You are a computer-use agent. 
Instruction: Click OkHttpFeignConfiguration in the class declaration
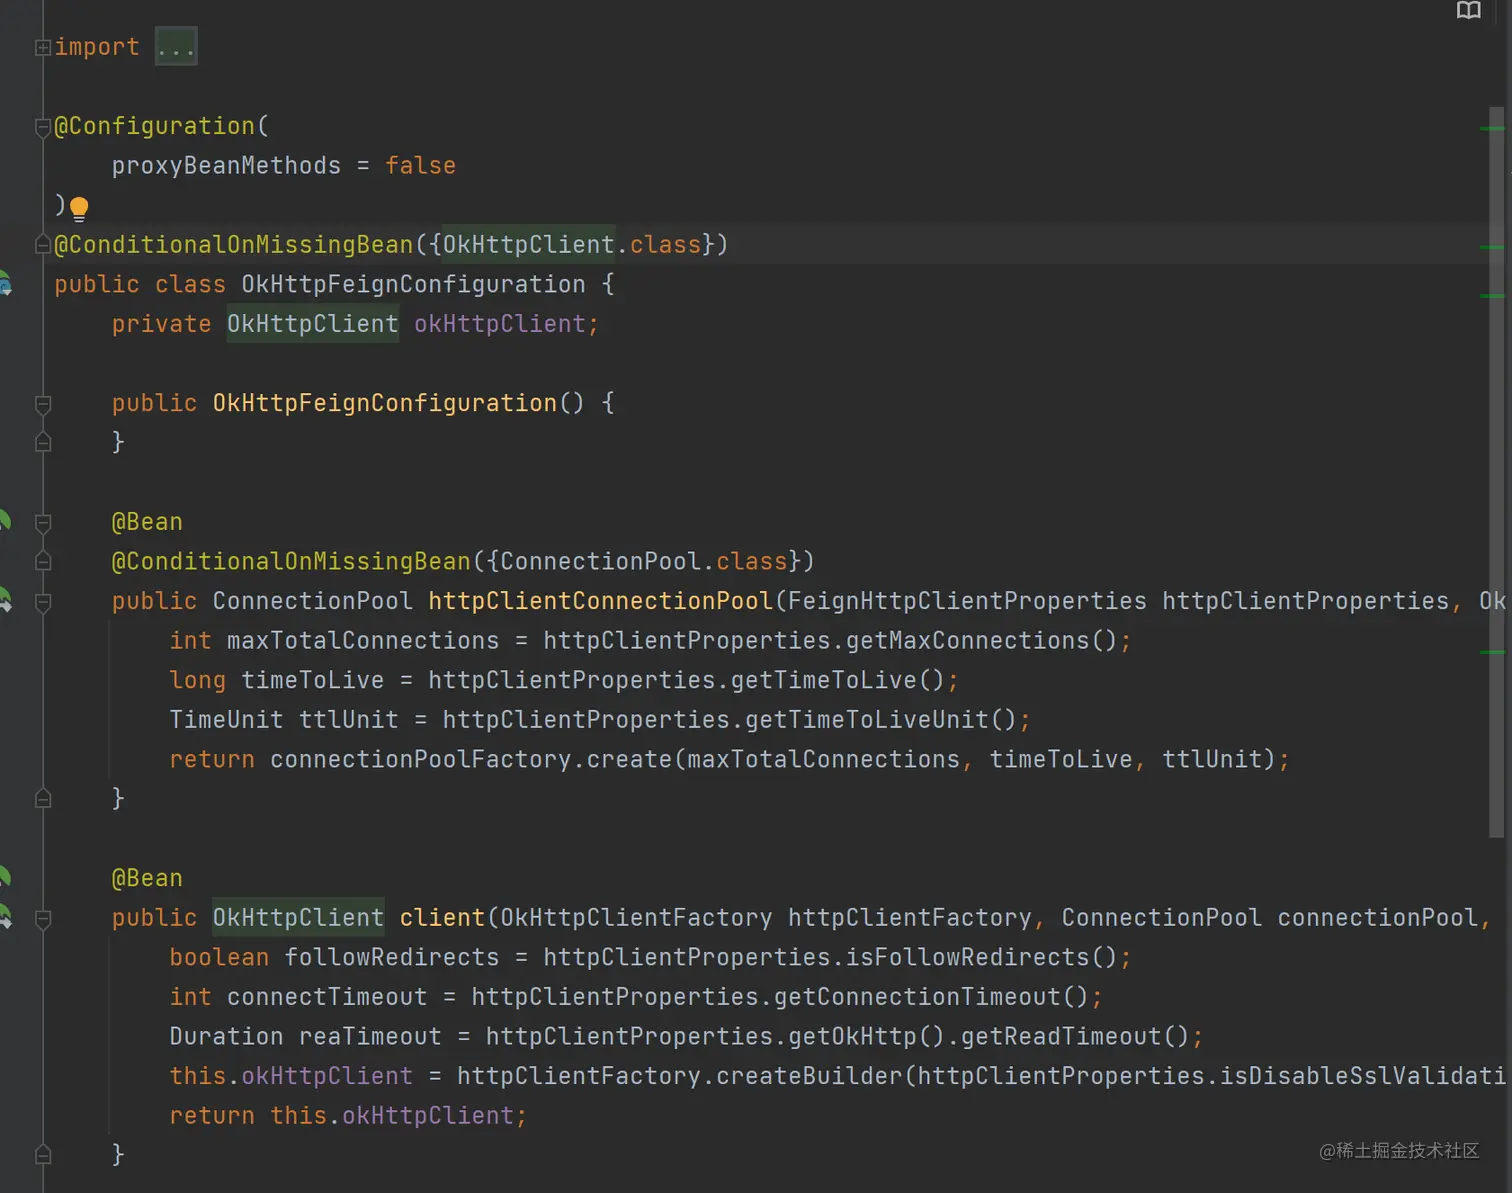pyautogui.click(x=413, y=284)
